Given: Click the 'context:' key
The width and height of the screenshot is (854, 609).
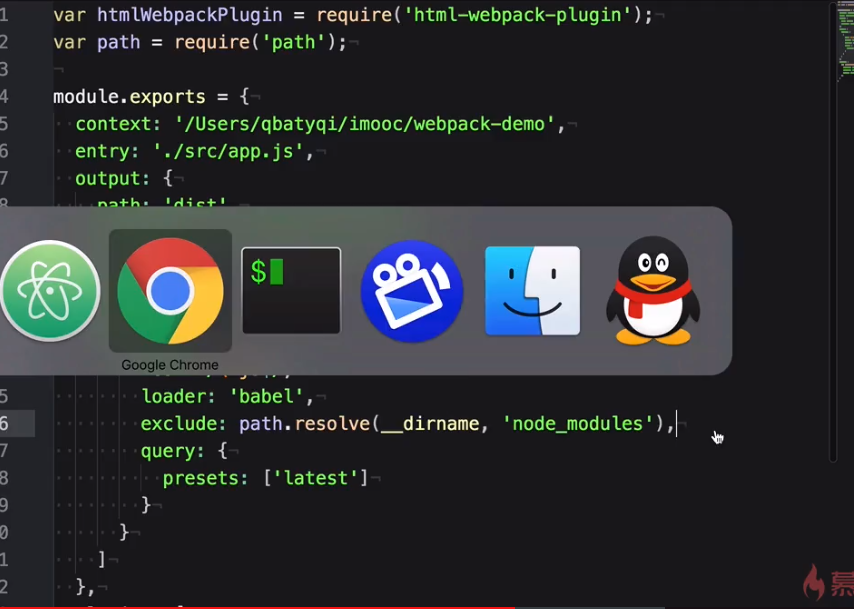Looking at the screenshot, I should 118,124.
